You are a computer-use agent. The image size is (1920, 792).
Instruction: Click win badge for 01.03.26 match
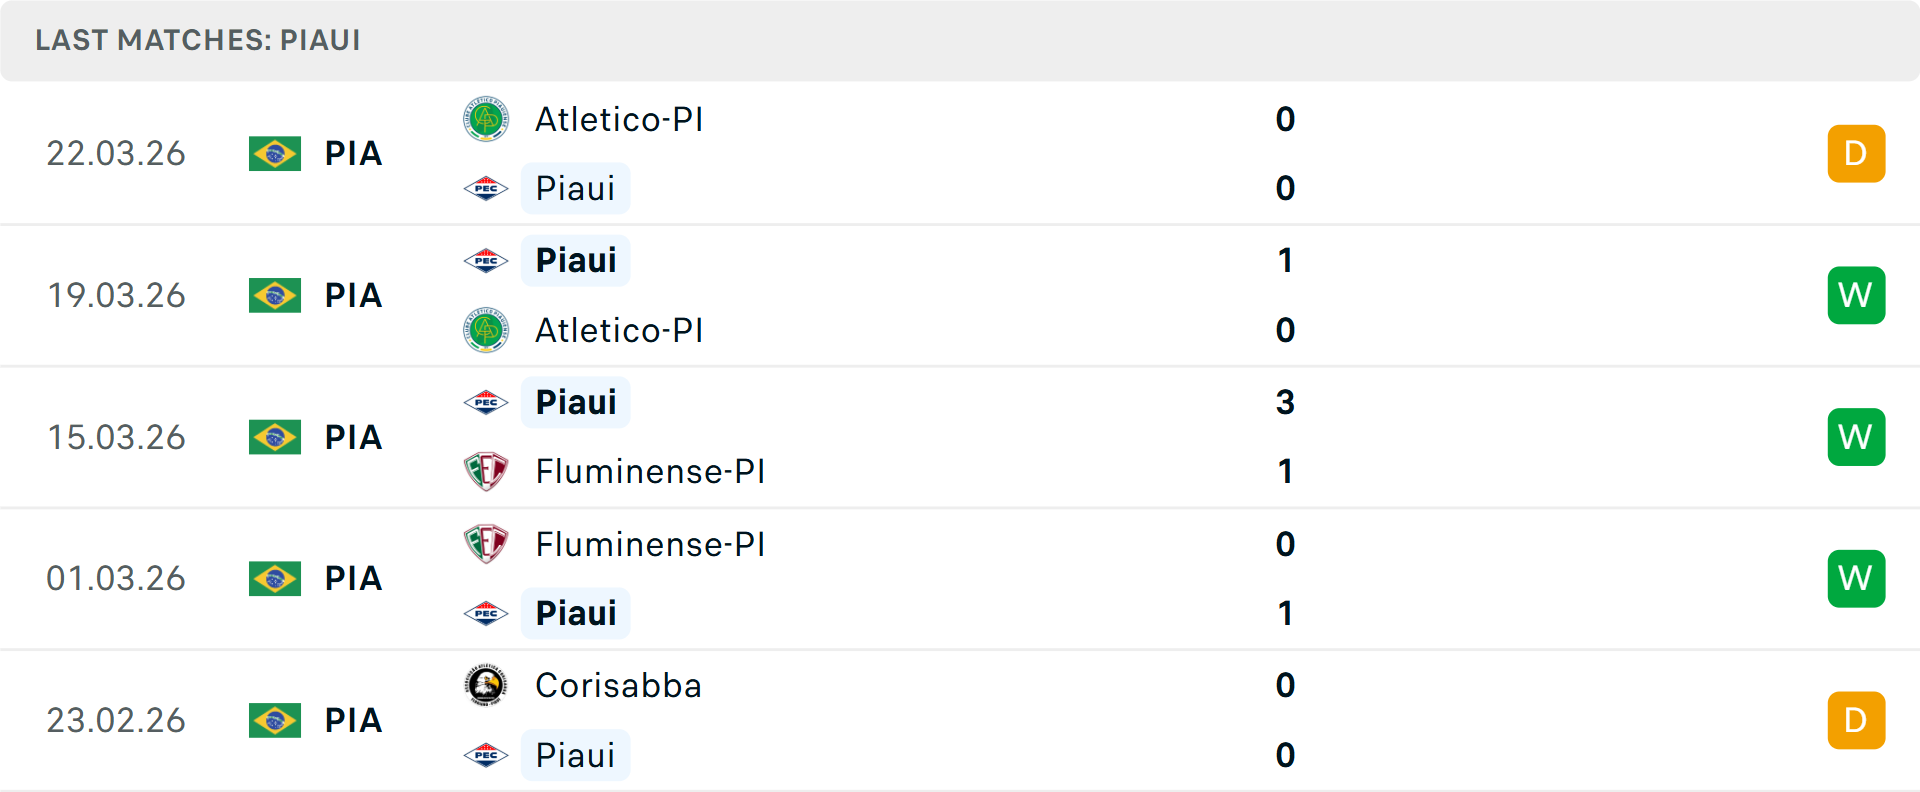[1855, 579]
